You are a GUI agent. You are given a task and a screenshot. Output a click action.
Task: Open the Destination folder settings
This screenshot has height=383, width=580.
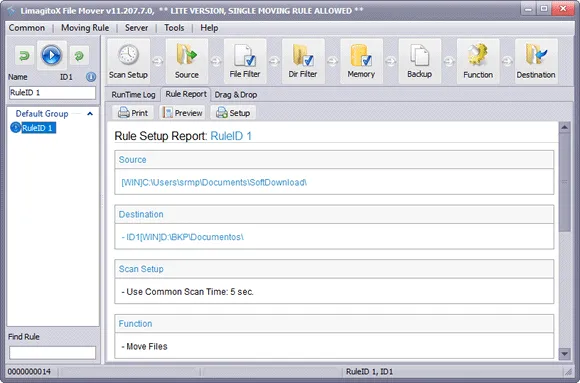coord(536,61)
